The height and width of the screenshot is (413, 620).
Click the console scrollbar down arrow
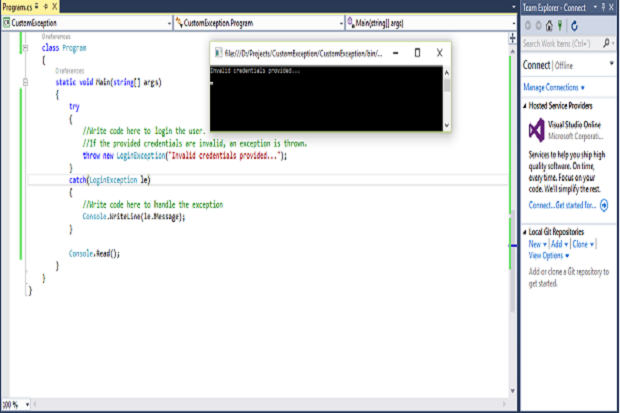click(x=447, y=125)
